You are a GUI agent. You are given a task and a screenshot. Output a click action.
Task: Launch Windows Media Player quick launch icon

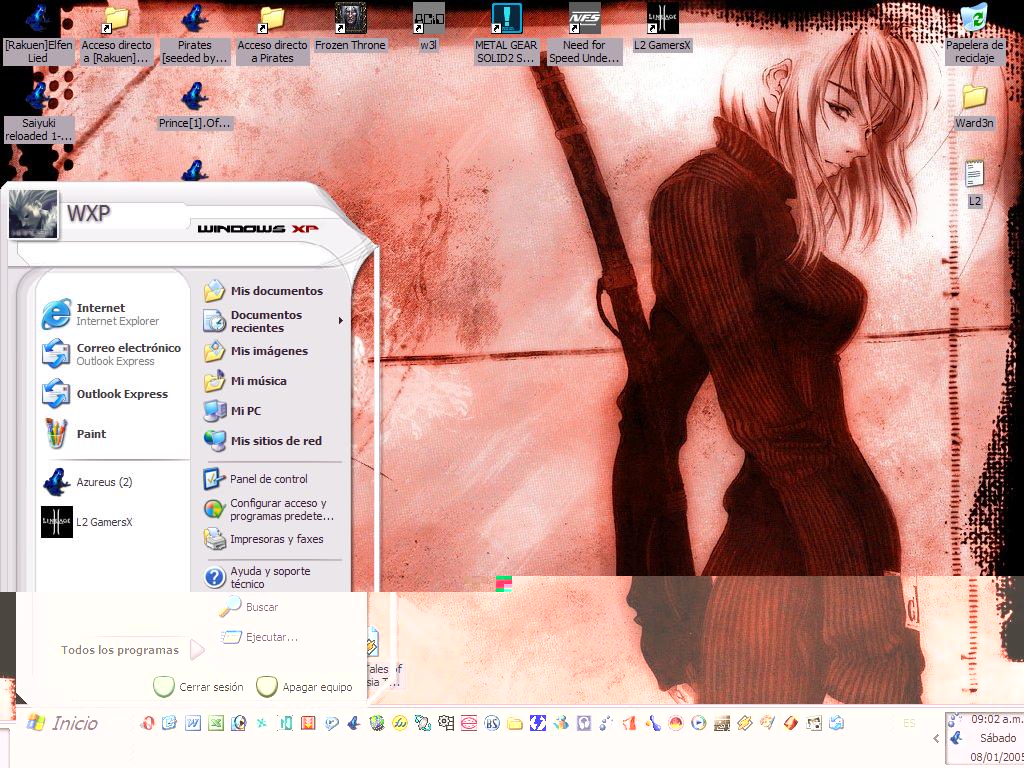698,723
